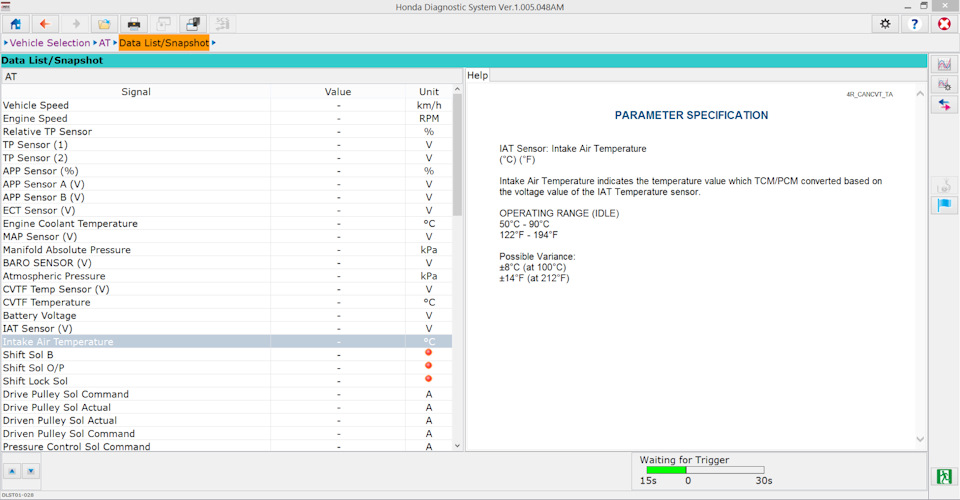Switch to the Help tab

click(478, 76)
